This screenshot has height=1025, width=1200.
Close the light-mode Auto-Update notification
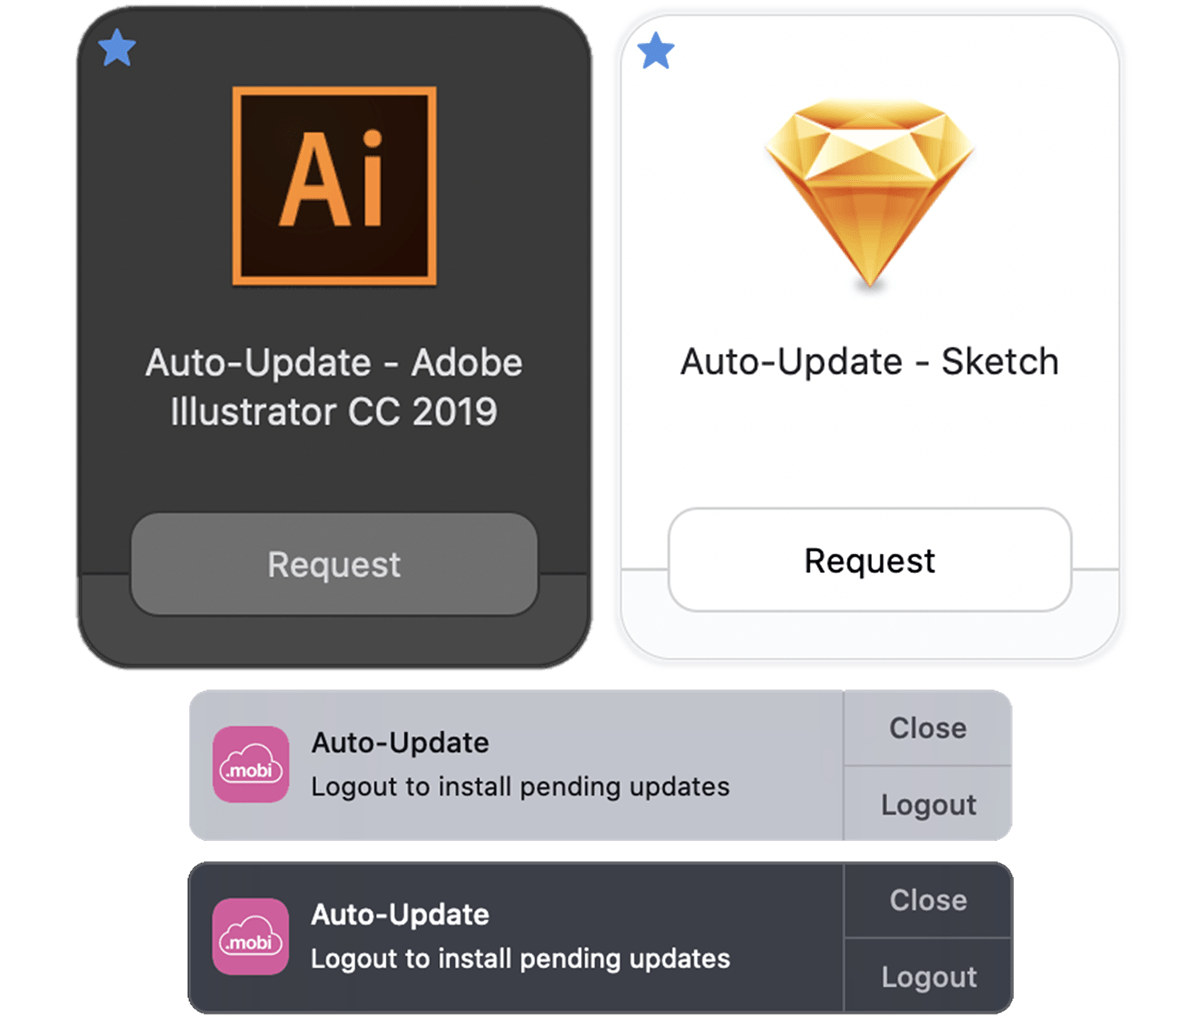click(928, 728)
